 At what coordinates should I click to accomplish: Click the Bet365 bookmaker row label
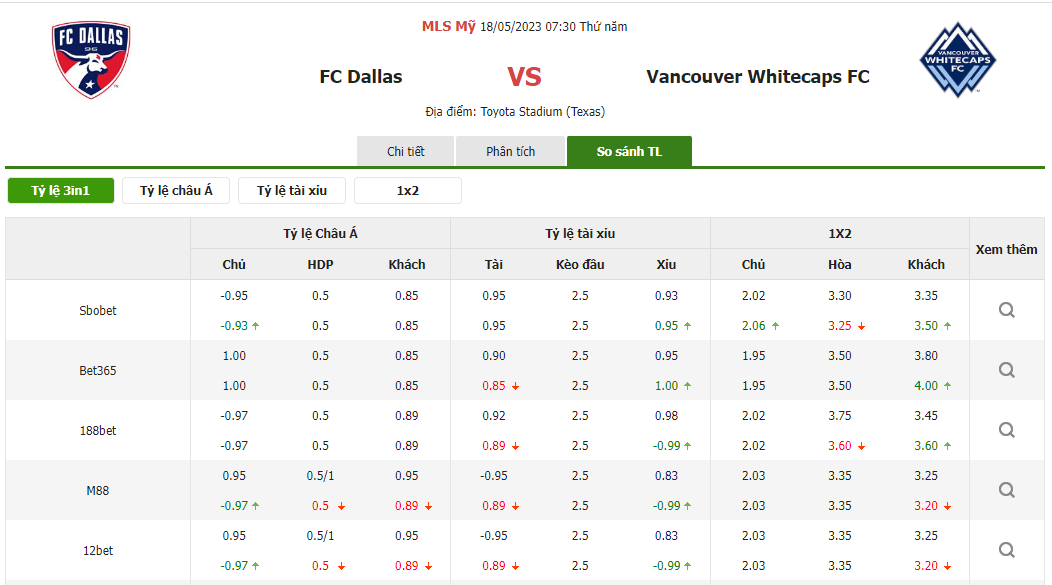(x=98, y=370)
